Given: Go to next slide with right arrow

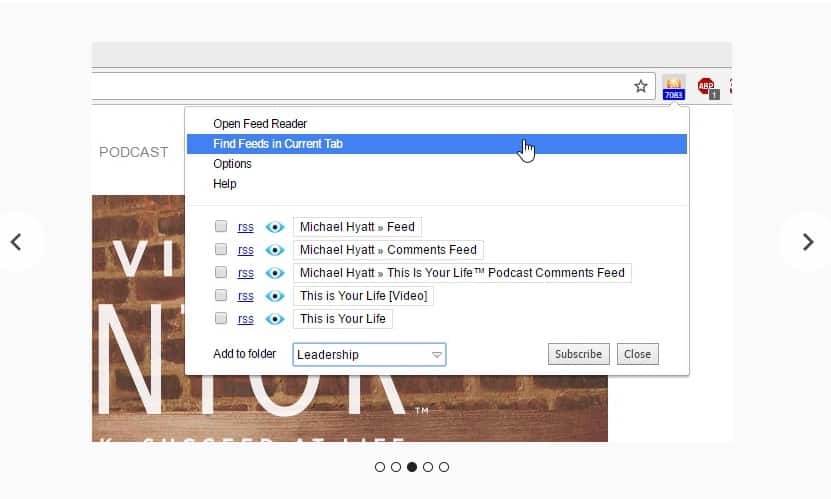Looking at the screenshot, I should (808, 242).
